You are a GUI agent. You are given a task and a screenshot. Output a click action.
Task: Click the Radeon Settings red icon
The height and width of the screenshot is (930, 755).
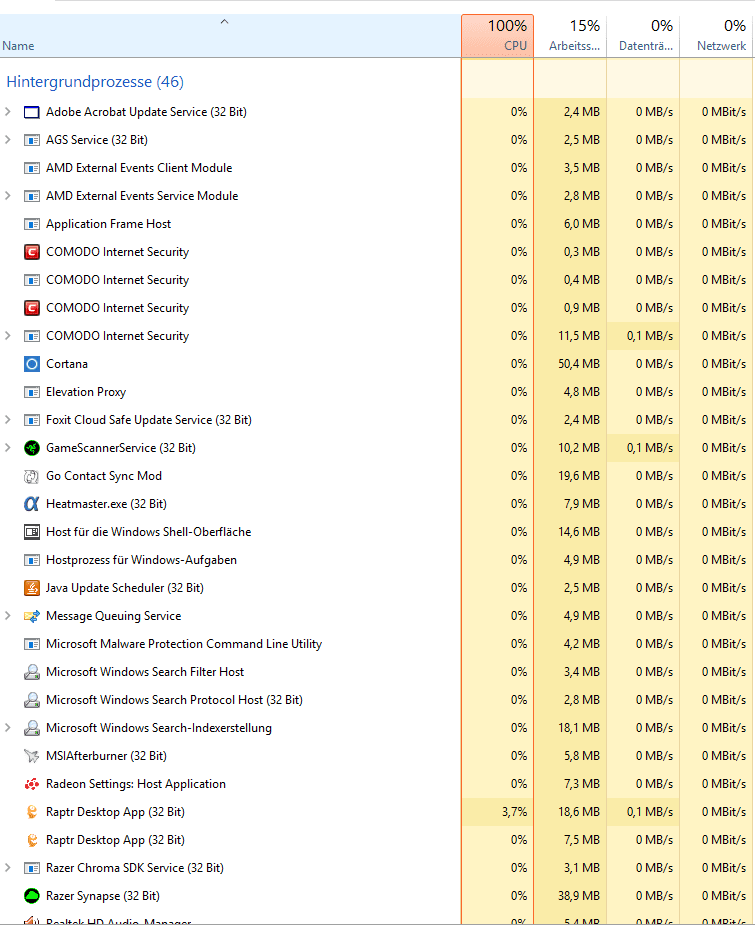(31, 784)
